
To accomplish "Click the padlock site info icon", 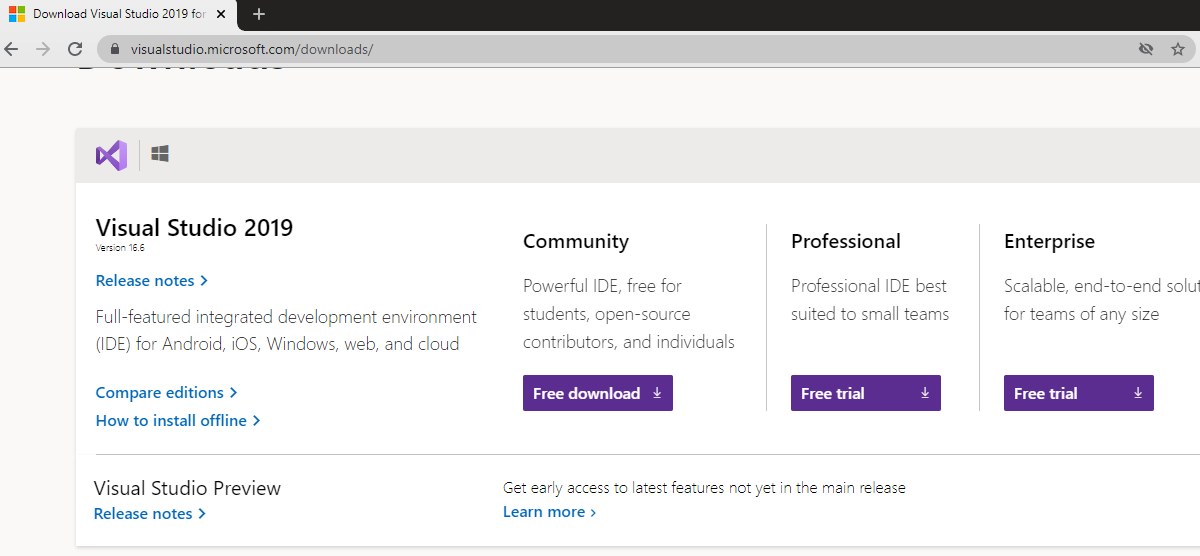I will [115, 49].
